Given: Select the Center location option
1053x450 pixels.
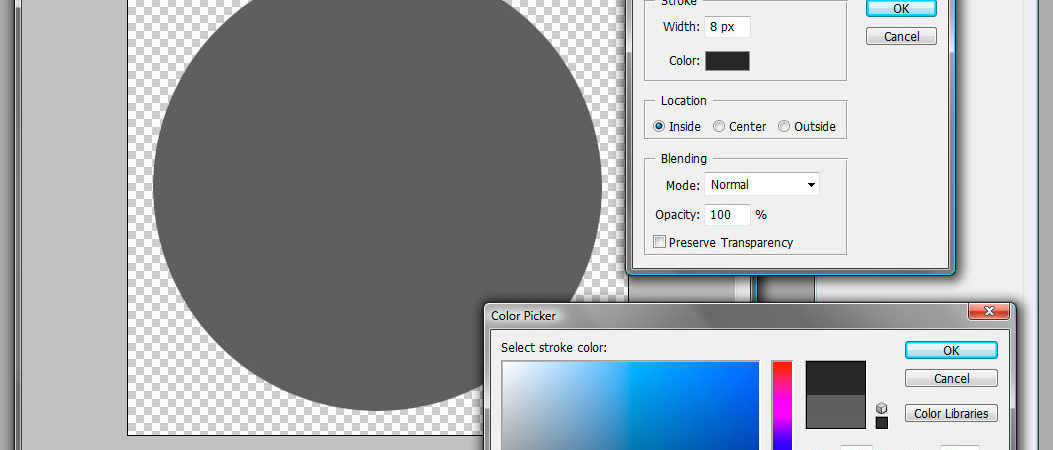Looking at the screenshot, I should (740, 126).
